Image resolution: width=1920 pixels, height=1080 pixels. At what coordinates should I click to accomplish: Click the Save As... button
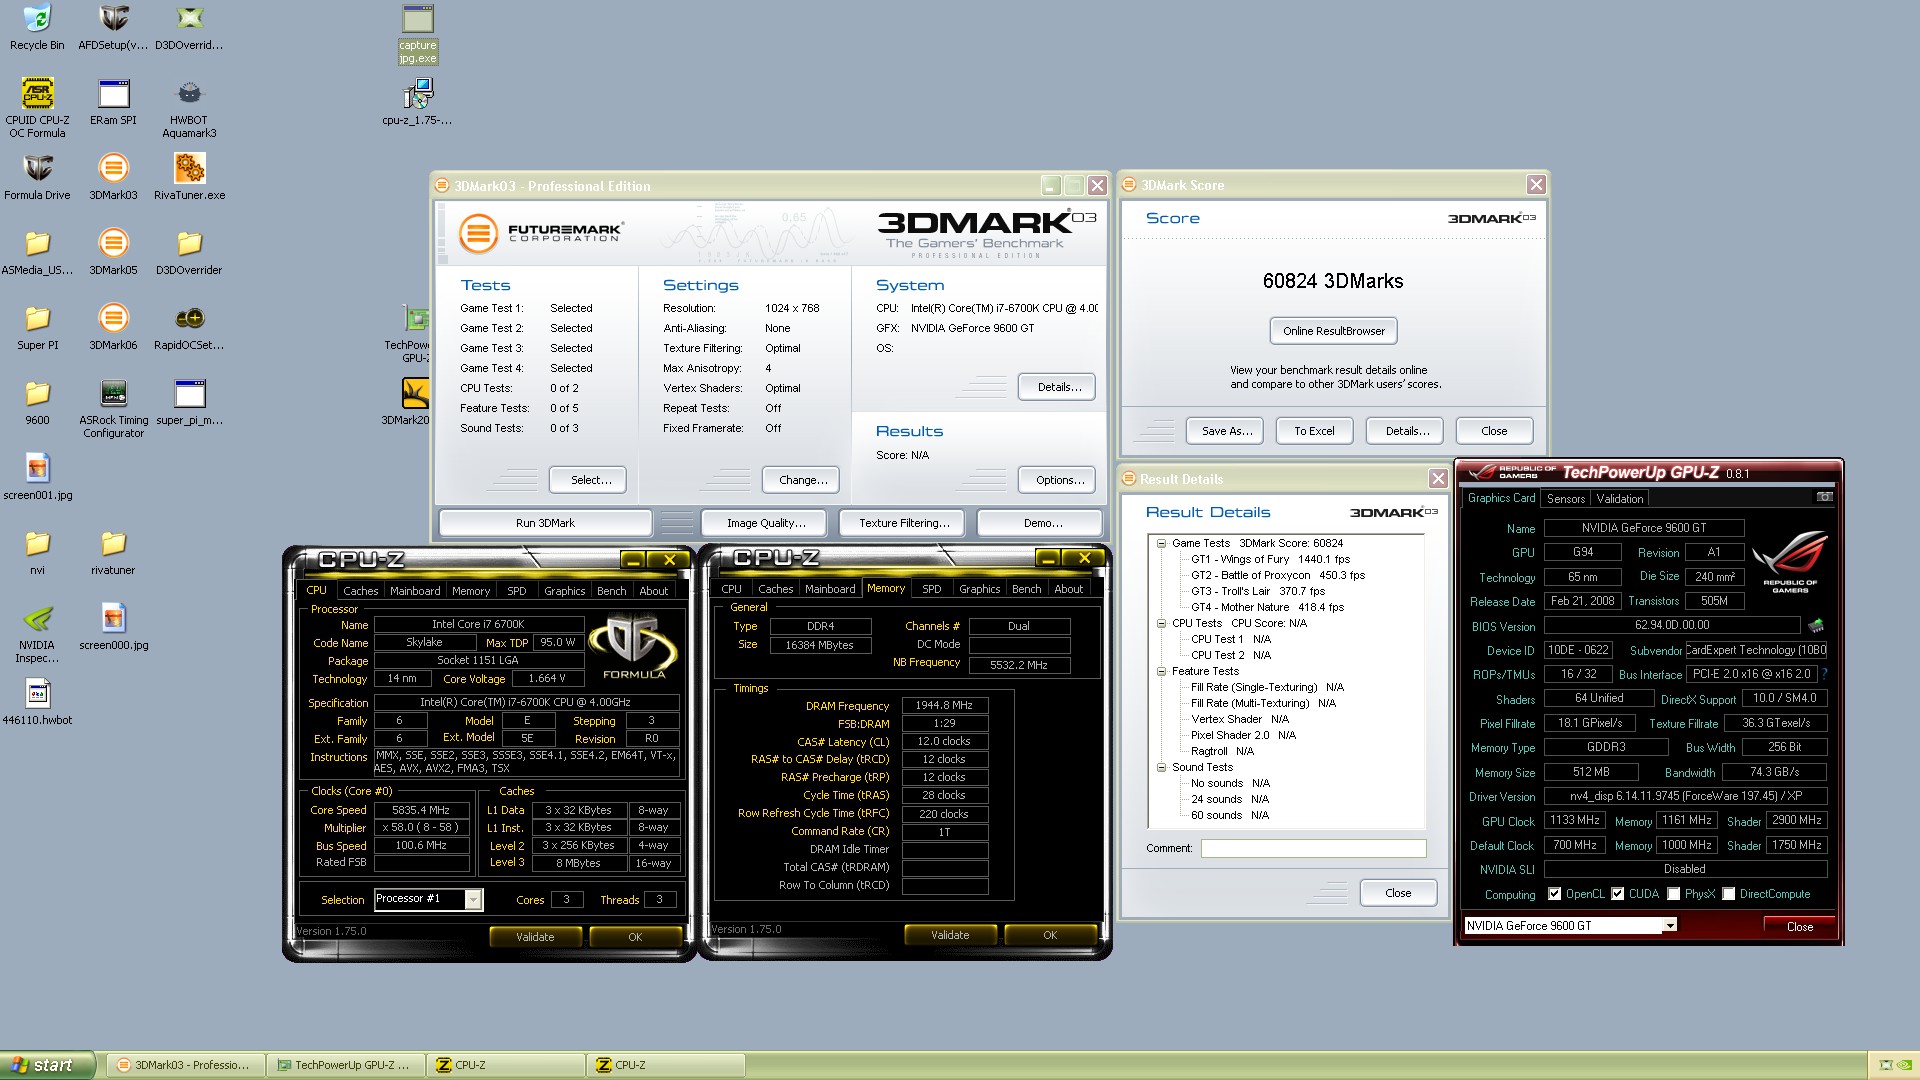pos(1226,431)
